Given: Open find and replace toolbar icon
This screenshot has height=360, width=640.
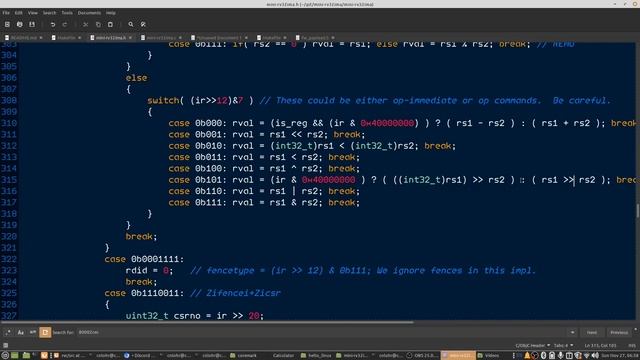Looking at the screenshot, I should click(x=143, y=24).
